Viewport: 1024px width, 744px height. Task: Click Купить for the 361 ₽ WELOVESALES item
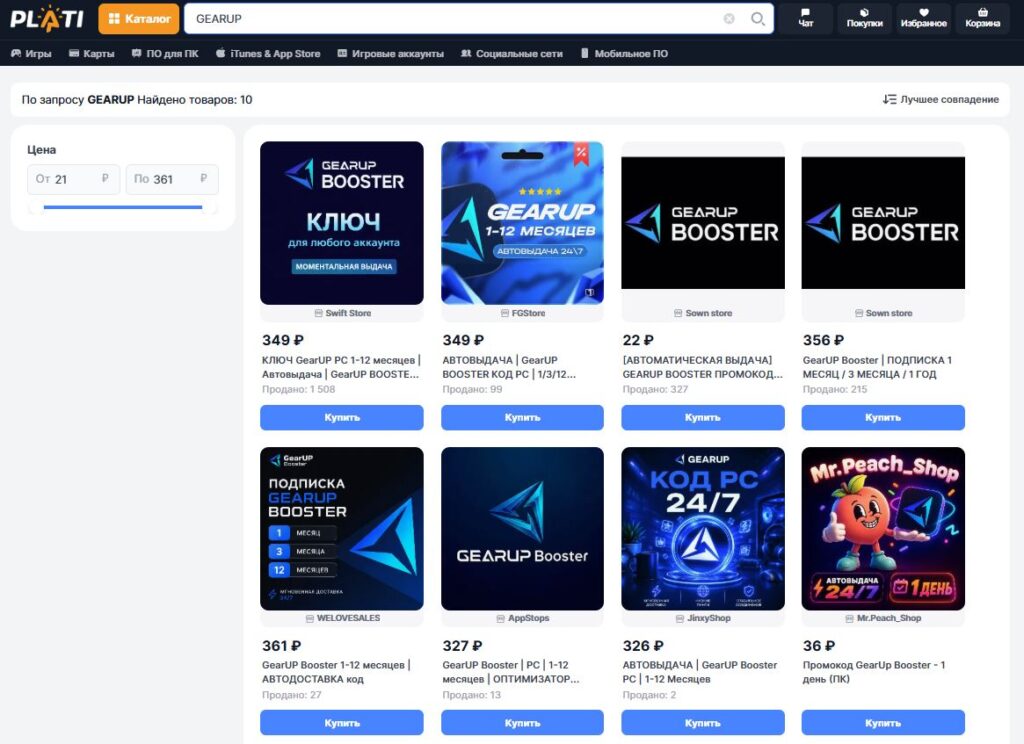342,722
